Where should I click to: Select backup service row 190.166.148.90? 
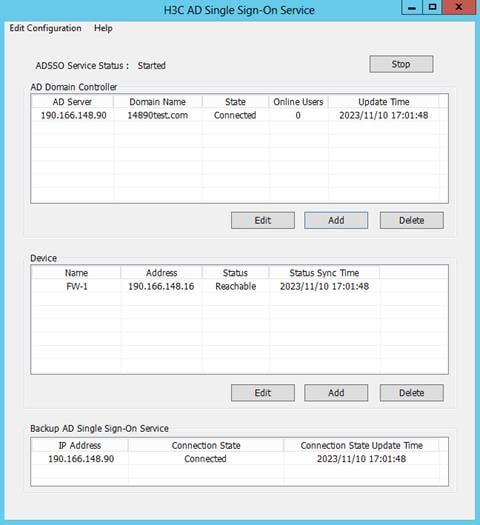click(x=239, y=459)
